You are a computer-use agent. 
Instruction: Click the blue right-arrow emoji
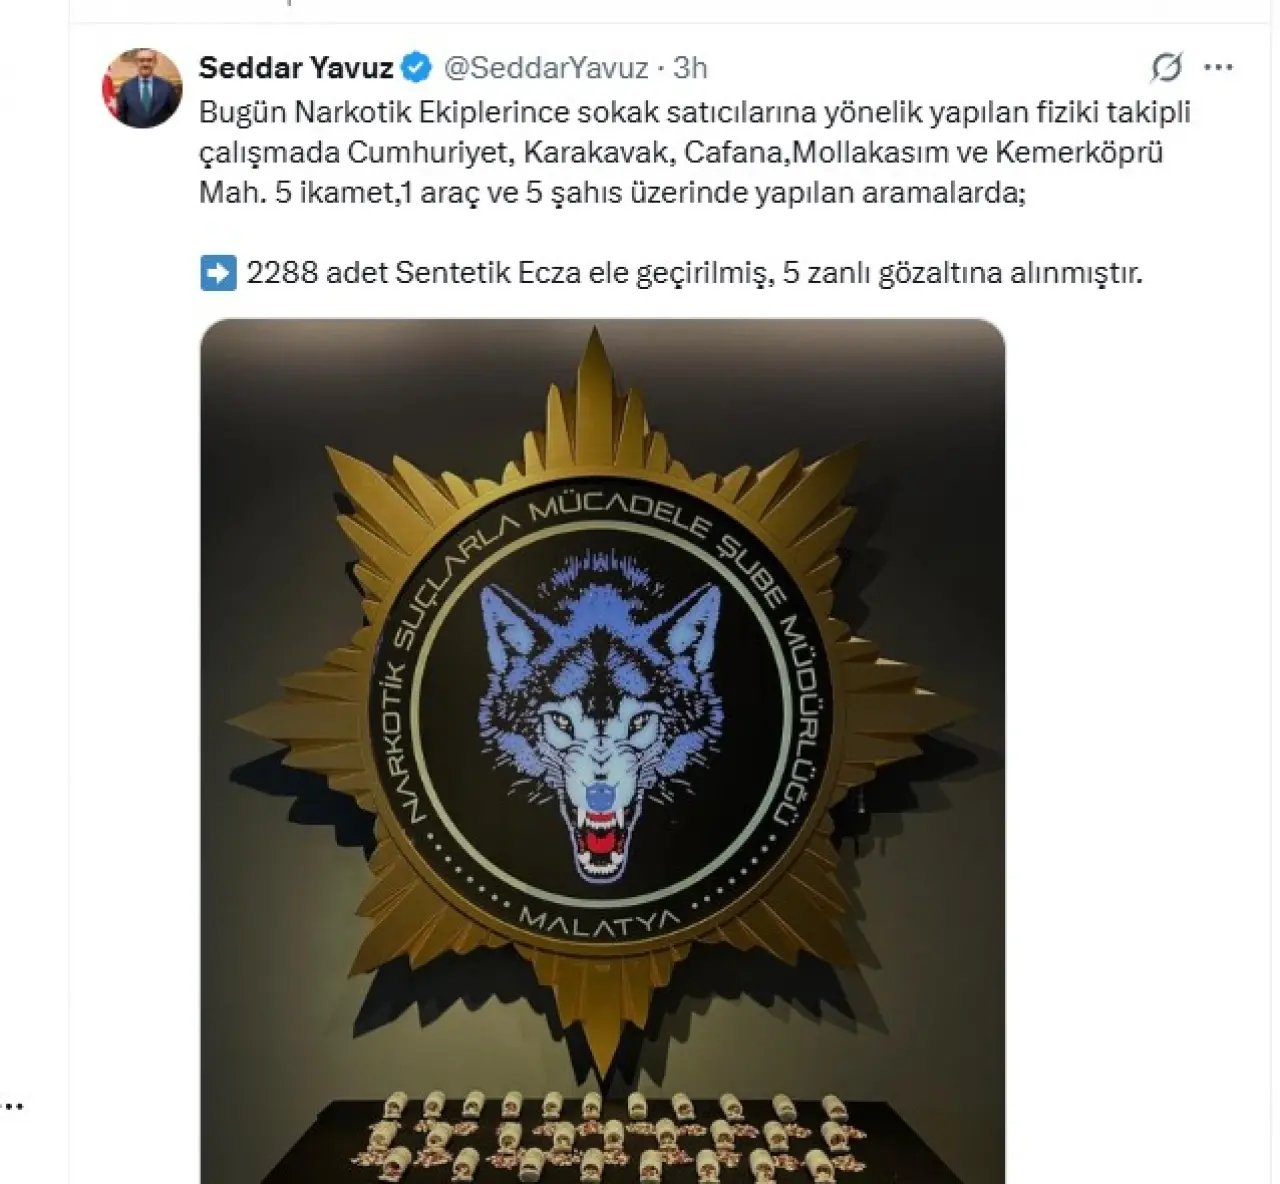coord(218,273)
